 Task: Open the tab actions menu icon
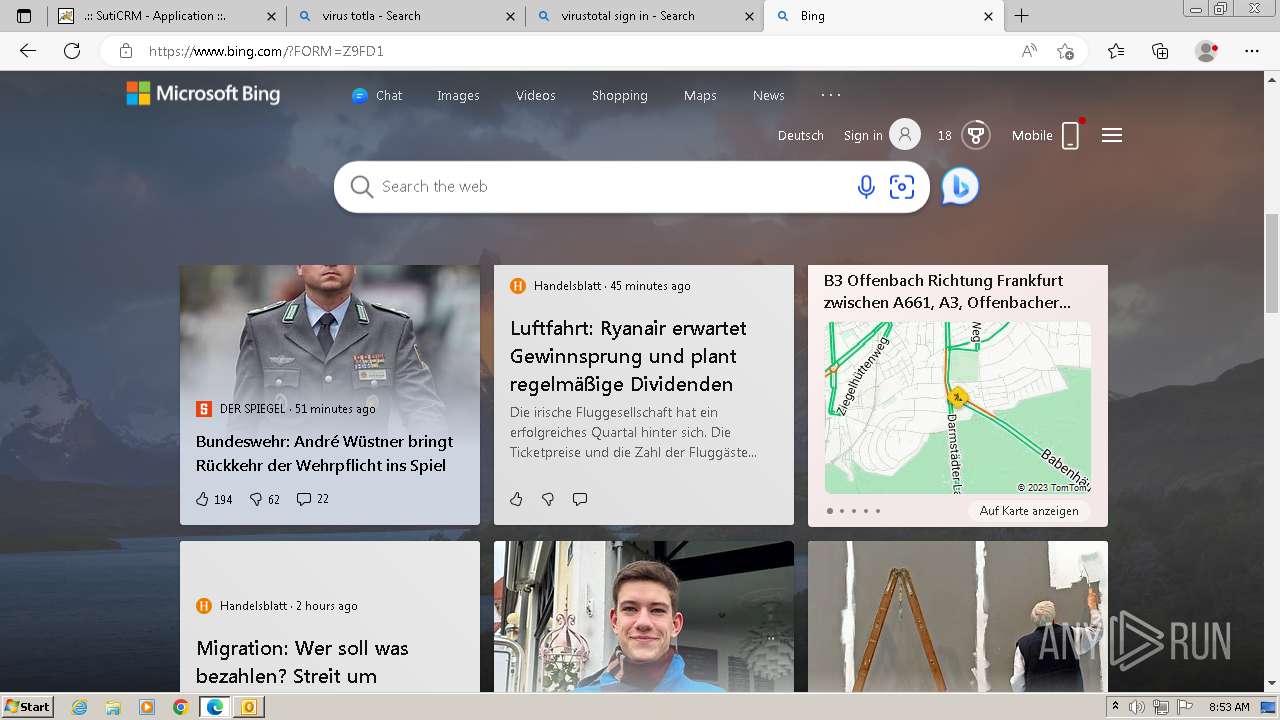click(24, 16)
